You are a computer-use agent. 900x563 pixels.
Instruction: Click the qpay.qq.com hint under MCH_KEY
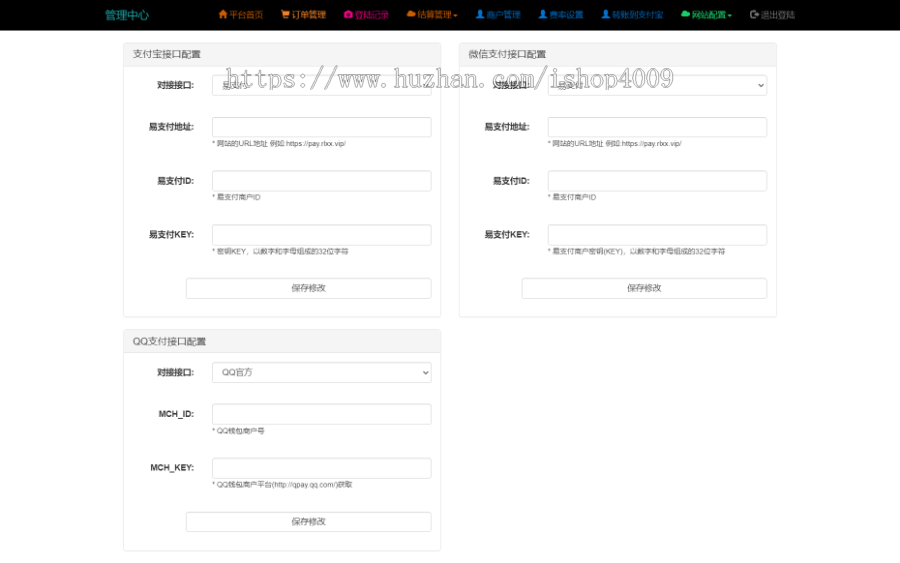282,485
